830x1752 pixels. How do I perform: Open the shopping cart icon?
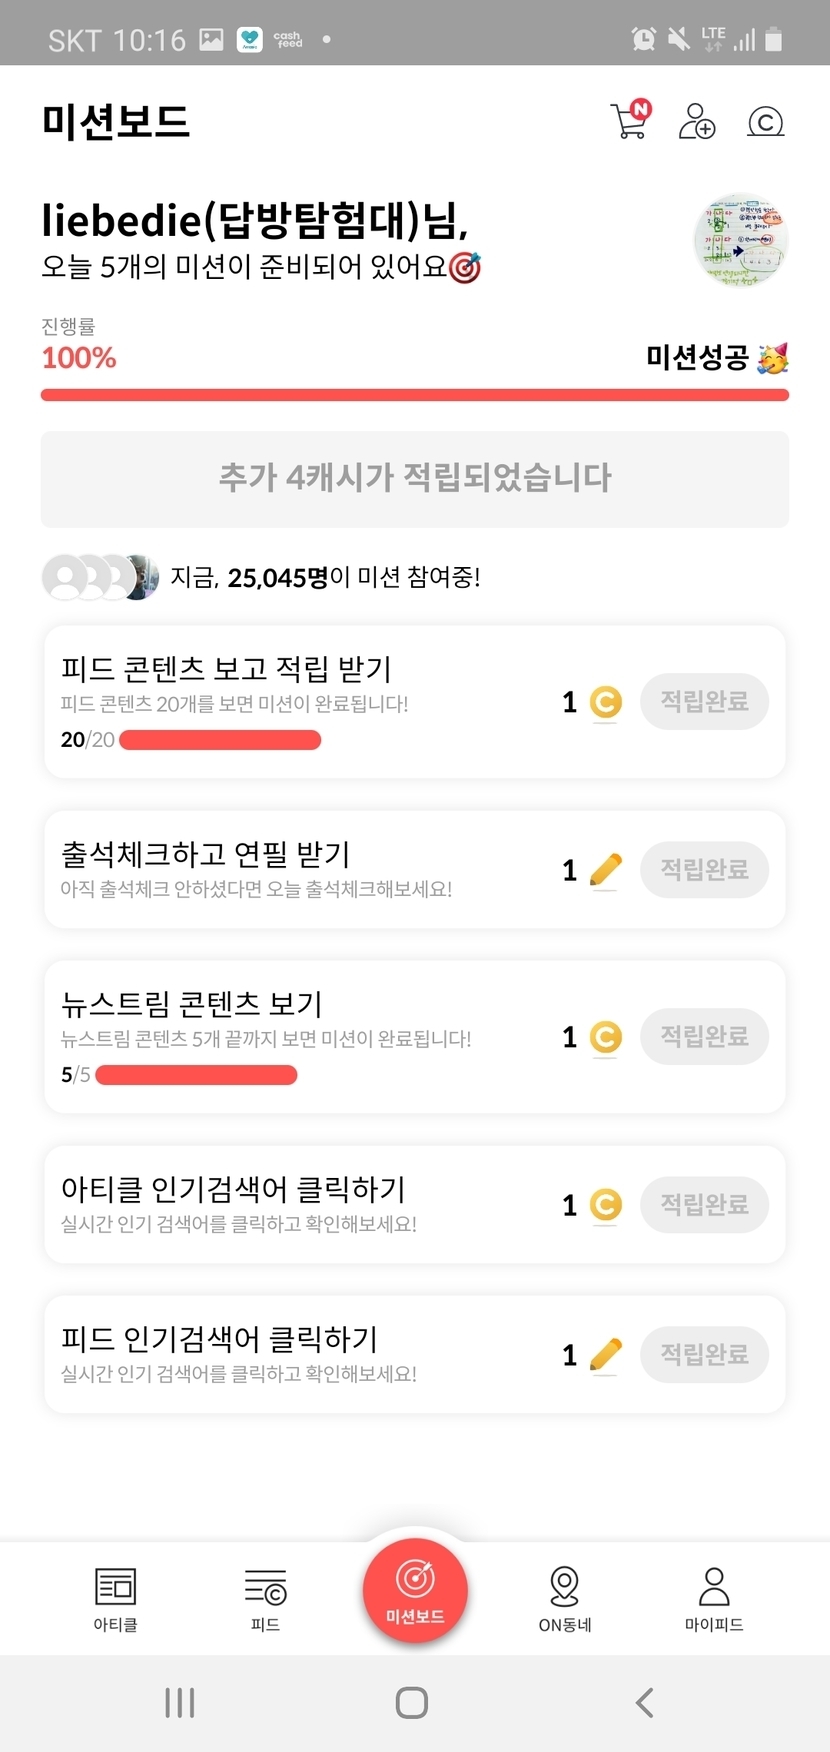point(629,121)
